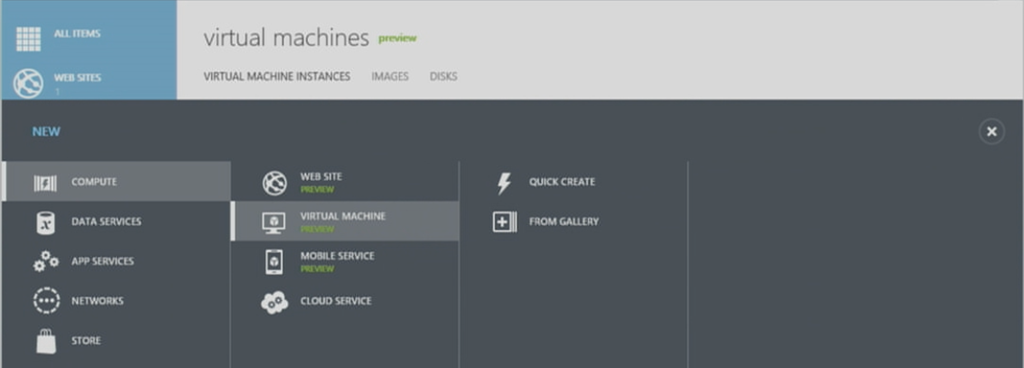Click the Data Services database icon
The width and height of the screenshot is (1024, 368).
tap(46, 223)
